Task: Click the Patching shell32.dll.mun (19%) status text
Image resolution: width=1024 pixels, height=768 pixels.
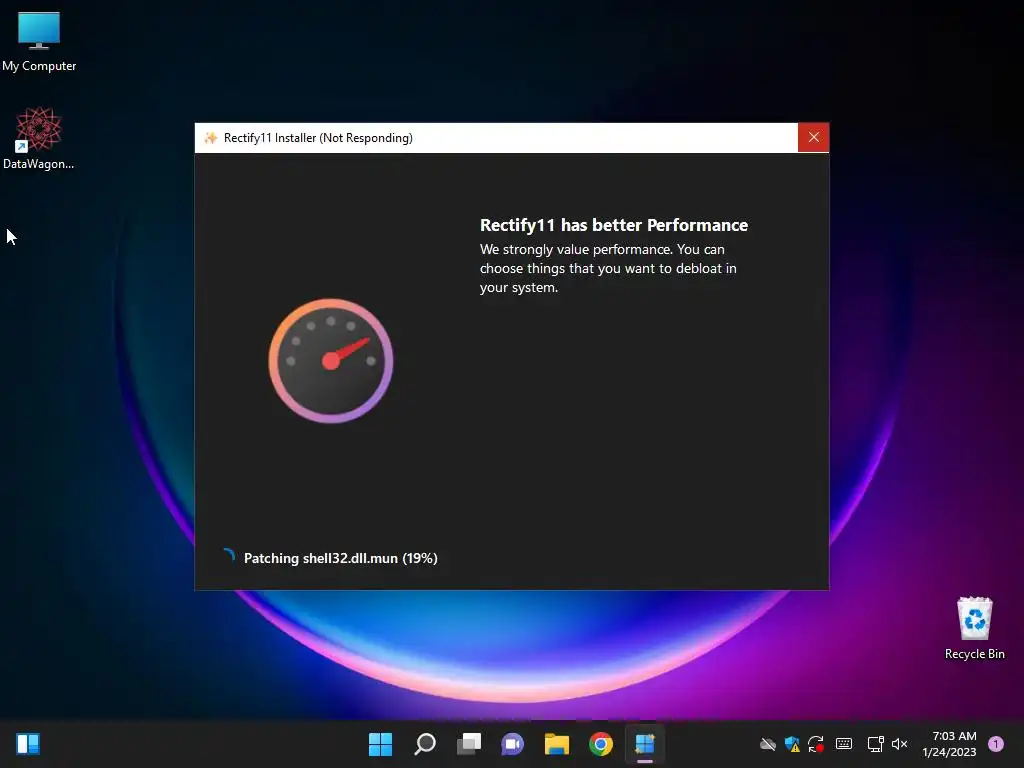Action: pyautogui.click(x=340, y=558)
